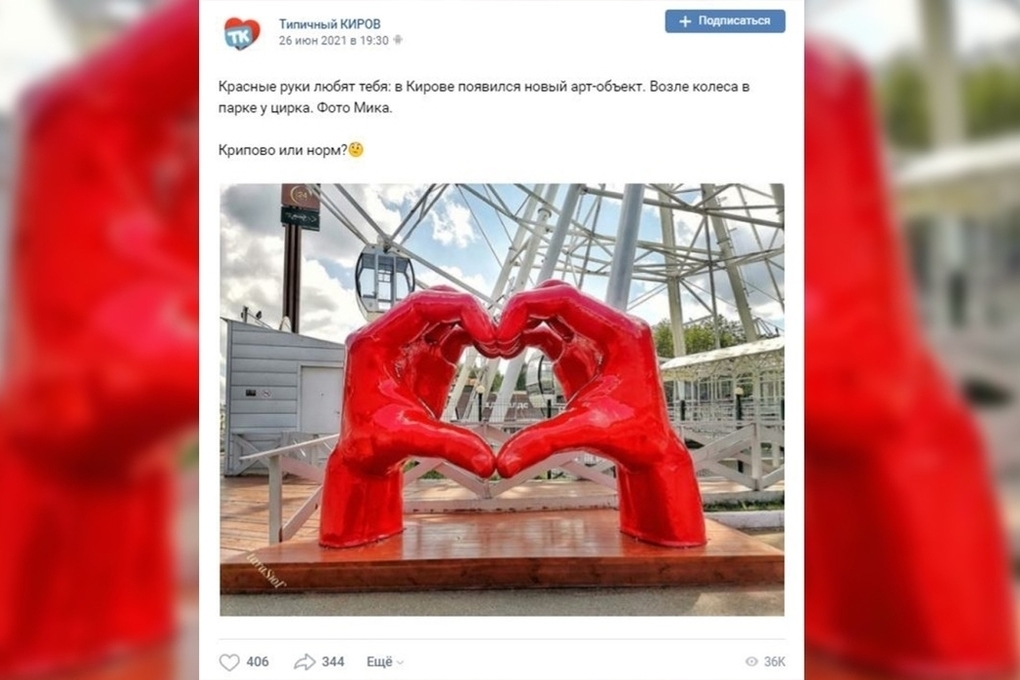Subscribe with the Подписаться button
The width and height of the screenshot is (1020, 680).
pyautogui.click(x=725, y=21)
